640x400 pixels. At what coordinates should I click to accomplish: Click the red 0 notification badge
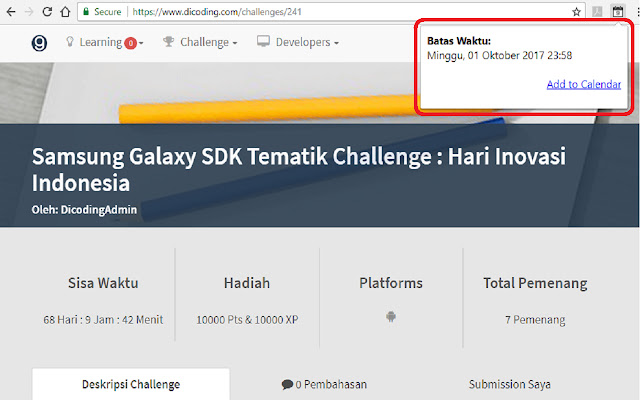[x=130, y=43]
